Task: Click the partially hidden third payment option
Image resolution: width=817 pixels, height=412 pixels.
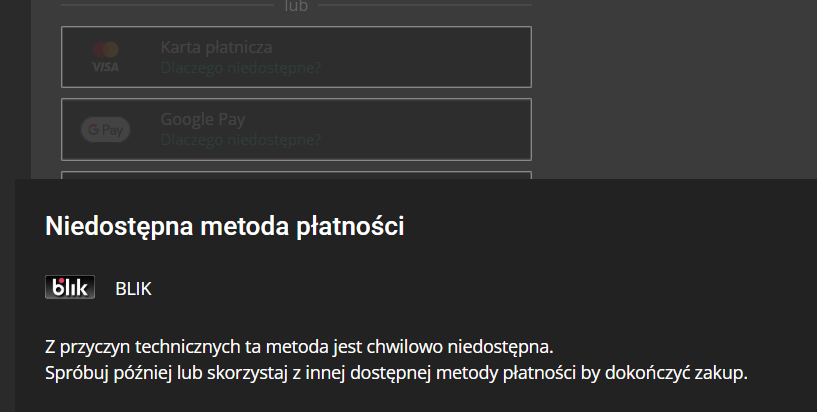Action: click(x=296, y=175)
